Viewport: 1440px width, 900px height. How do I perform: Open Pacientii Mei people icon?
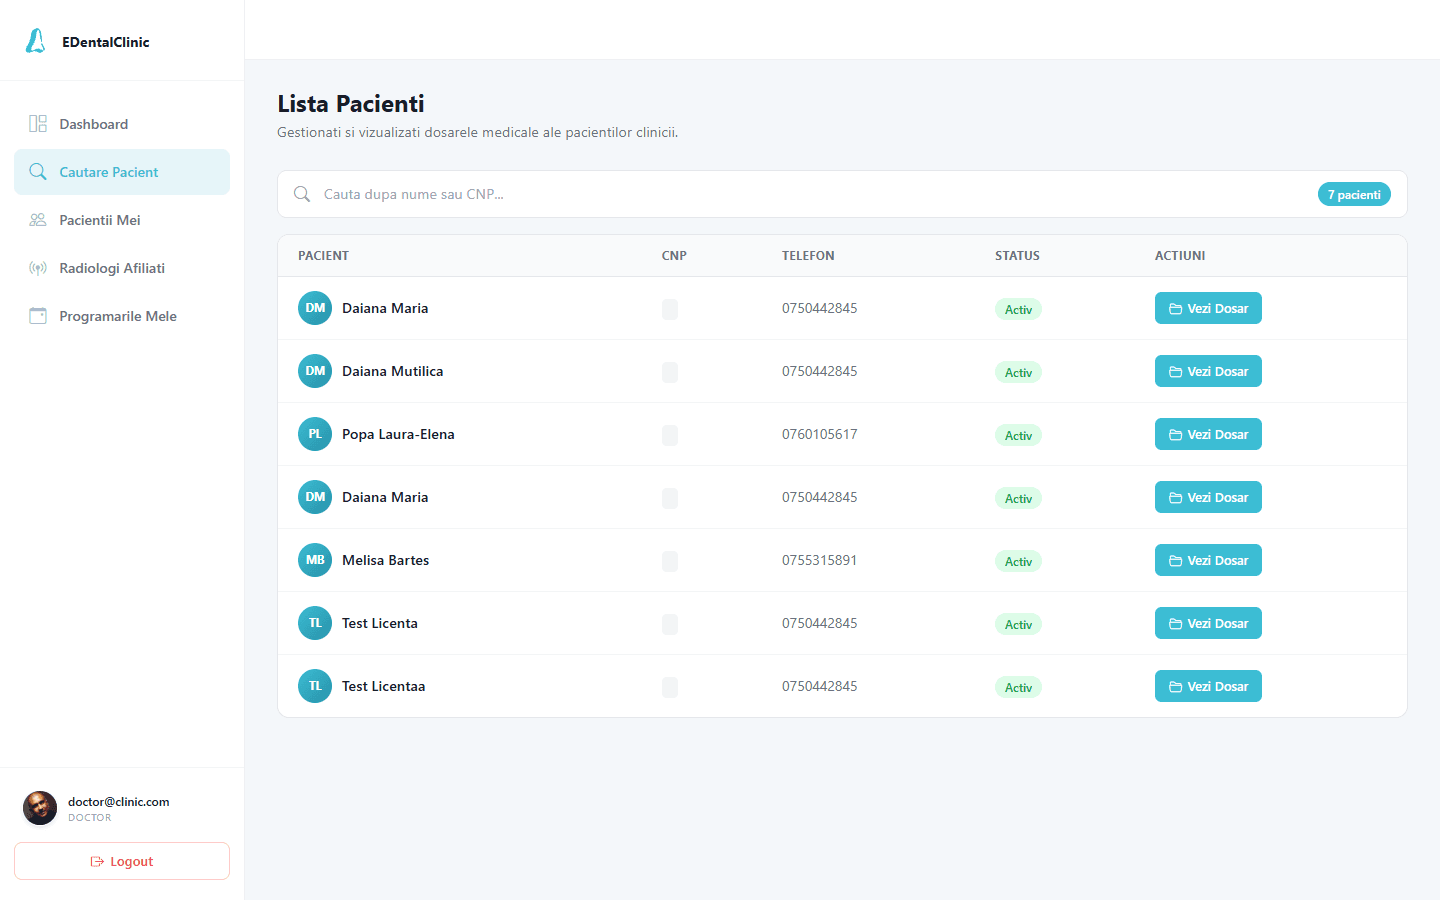point(38,220)
